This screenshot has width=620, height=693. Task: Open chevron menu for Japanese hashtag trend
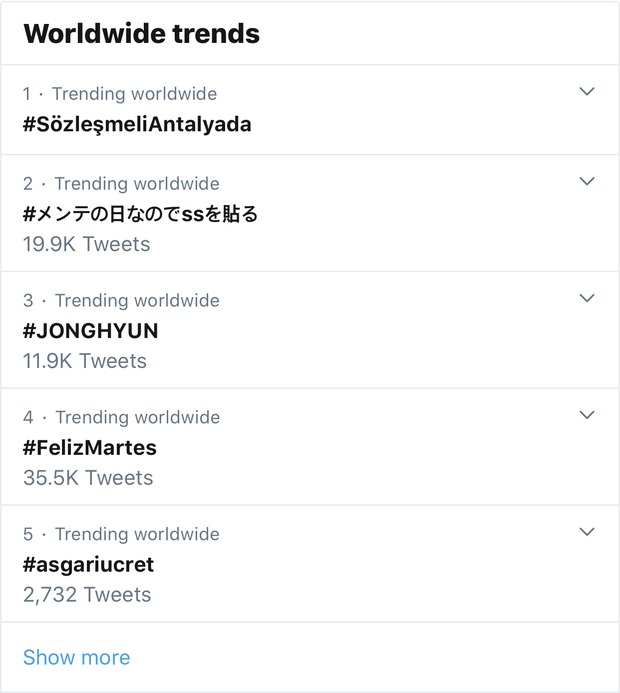point(587,182)
